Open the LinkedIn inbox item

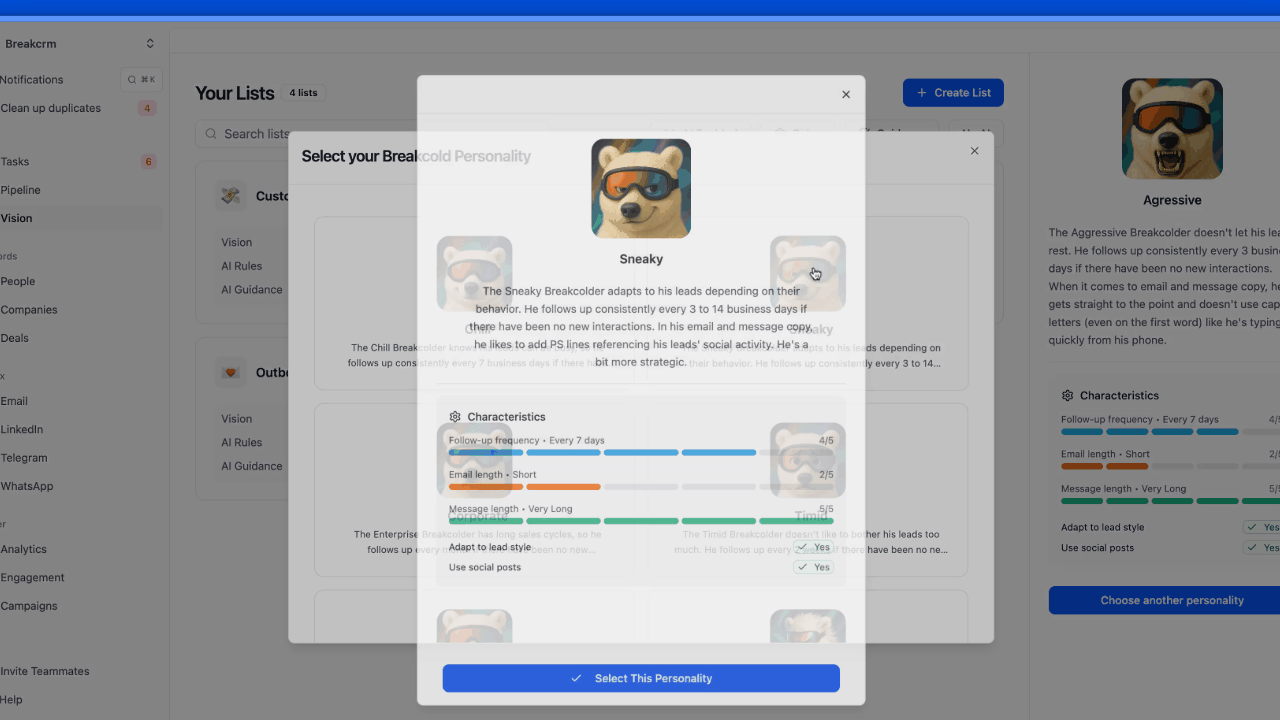pyautogui.click(x=22, y=429)
